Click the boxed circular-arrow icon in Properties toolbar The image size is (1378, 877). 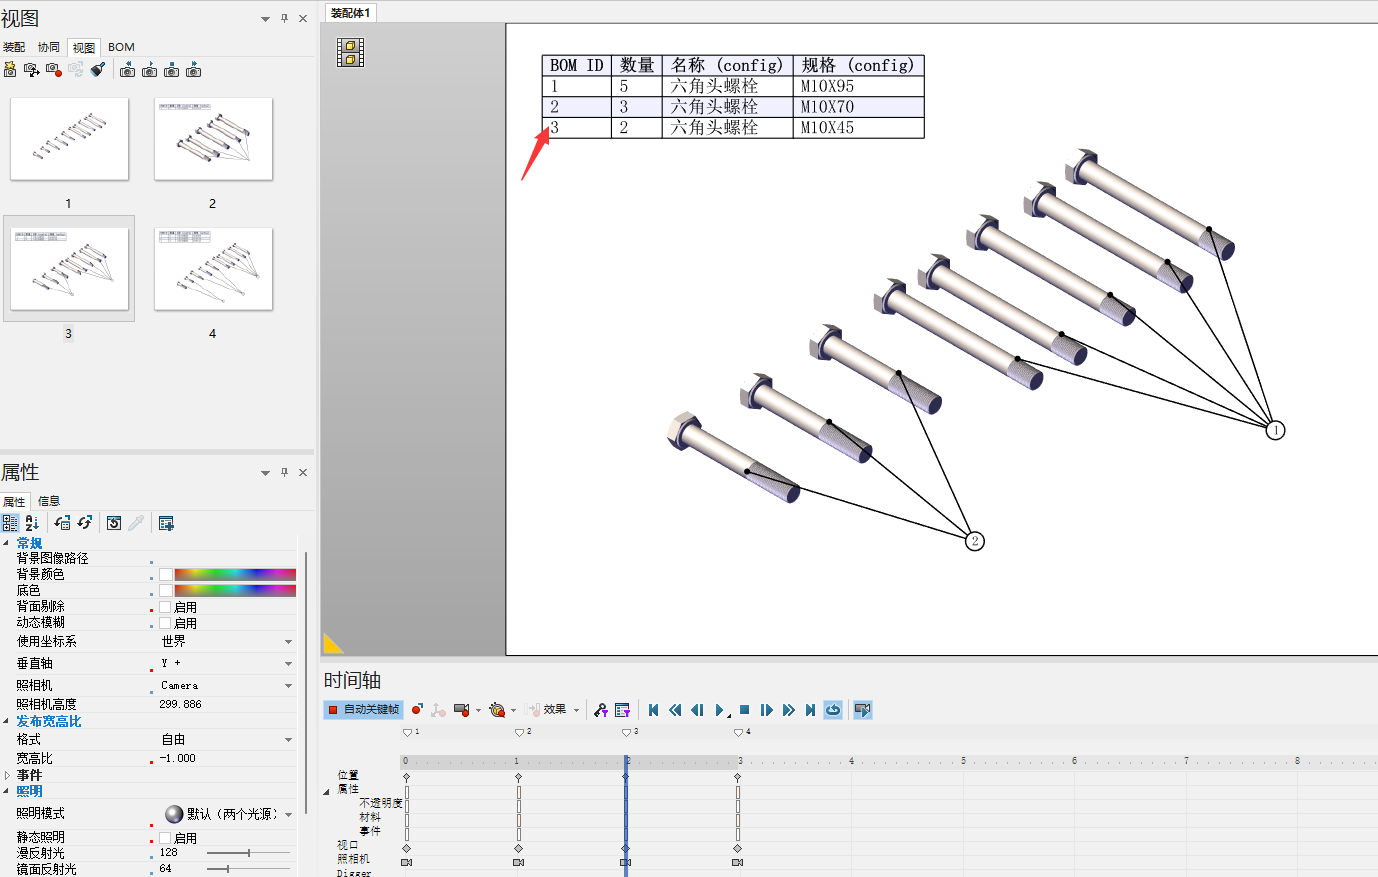point(114,523)
